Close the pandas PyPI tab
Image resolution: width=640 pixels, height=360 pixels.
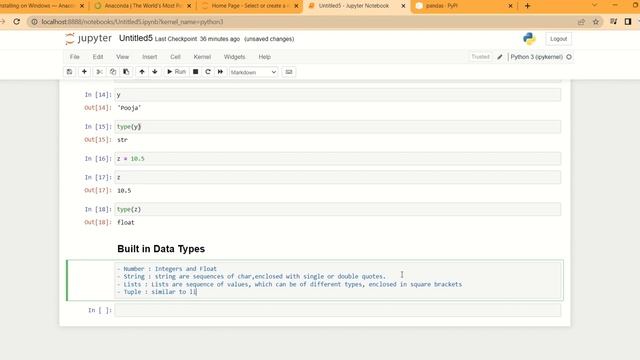(510, 6)
